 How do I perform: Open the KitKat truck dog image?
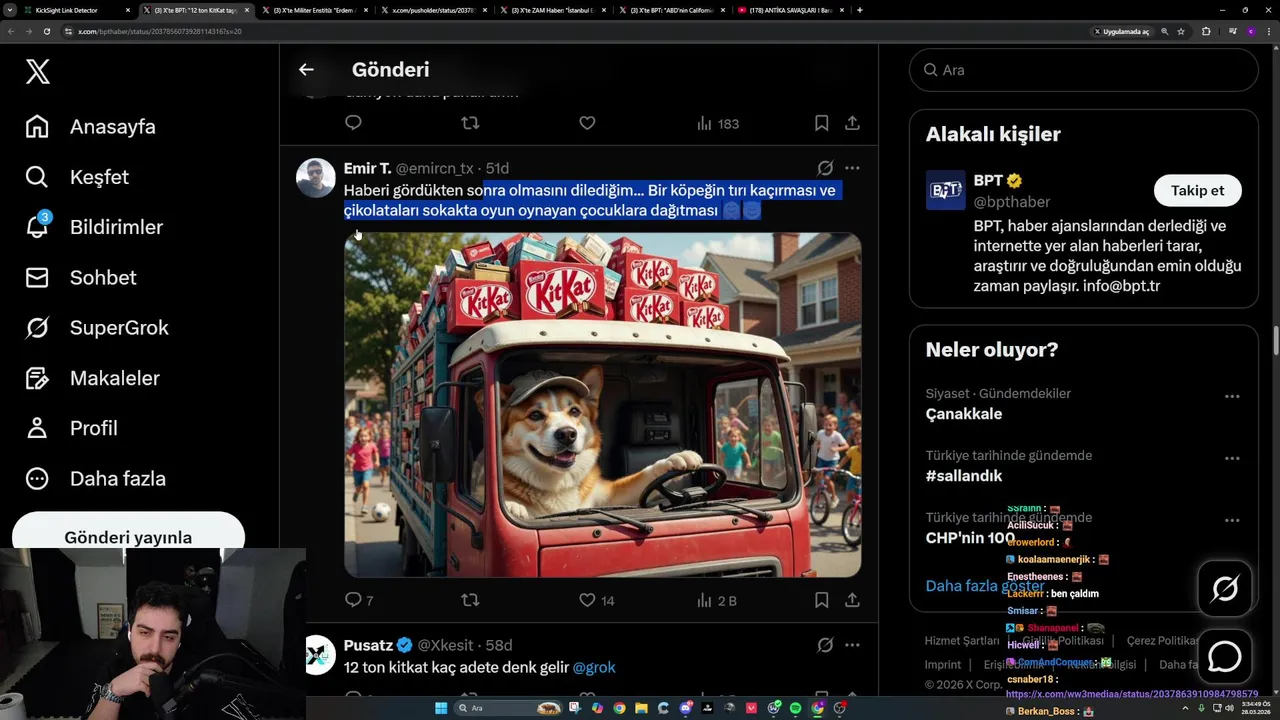point(602,405)
